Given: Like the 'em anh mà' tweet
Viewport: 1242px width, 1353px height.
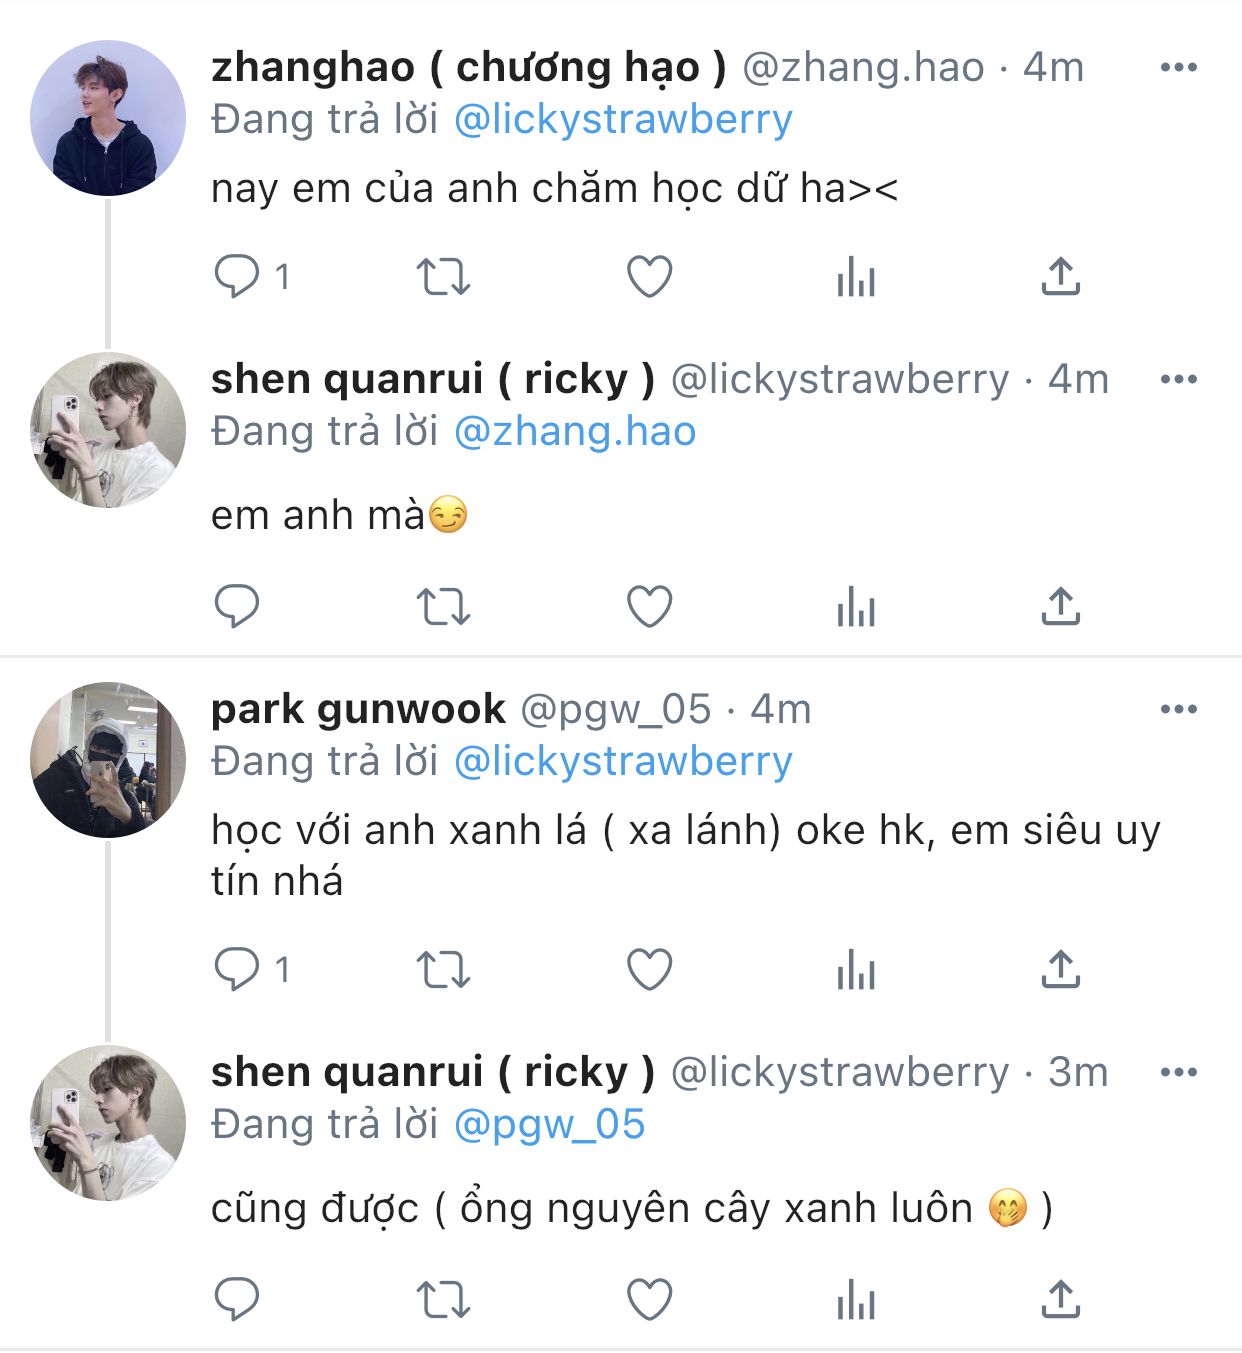Looking at the screenshot, I should click(x=649, y=607).
